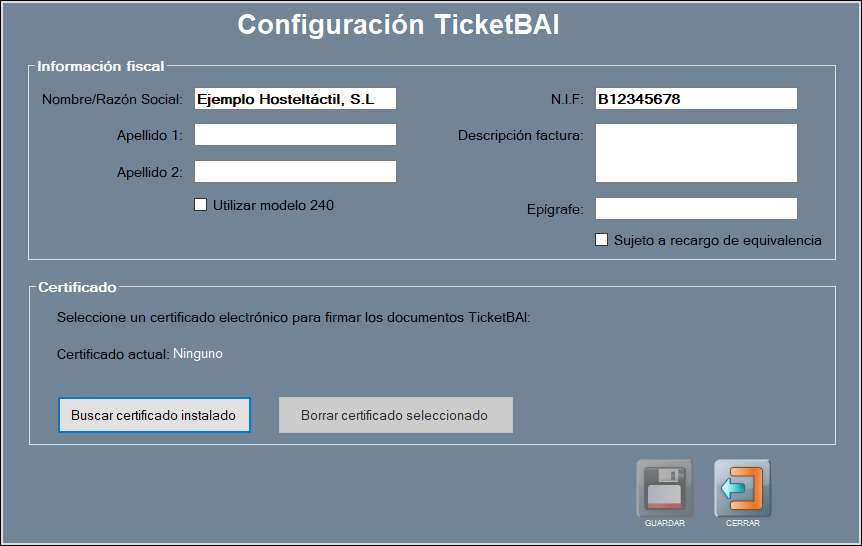Click the Nombre/Razón Social label

(x=112, y=99)
